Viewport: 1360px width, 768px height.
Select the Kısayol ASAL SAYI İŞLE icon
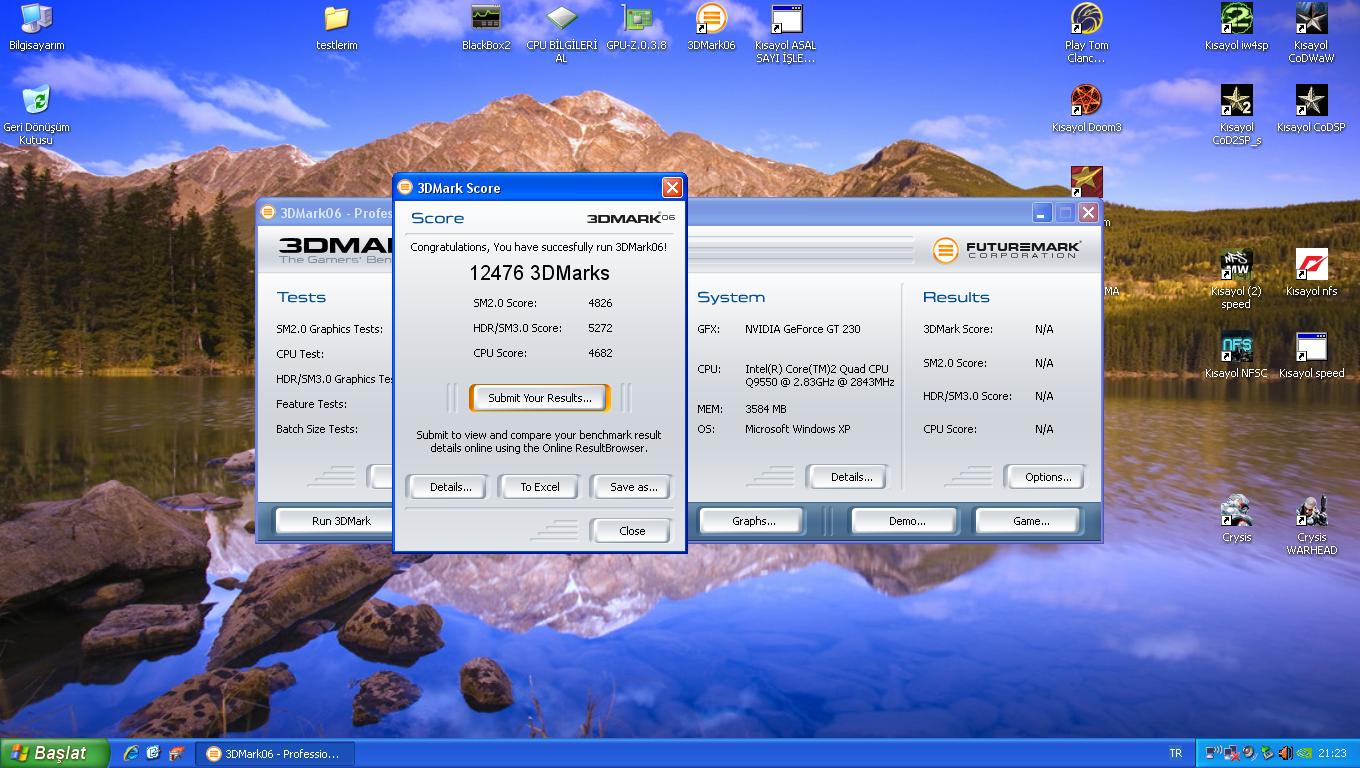[x=786, y=34]
